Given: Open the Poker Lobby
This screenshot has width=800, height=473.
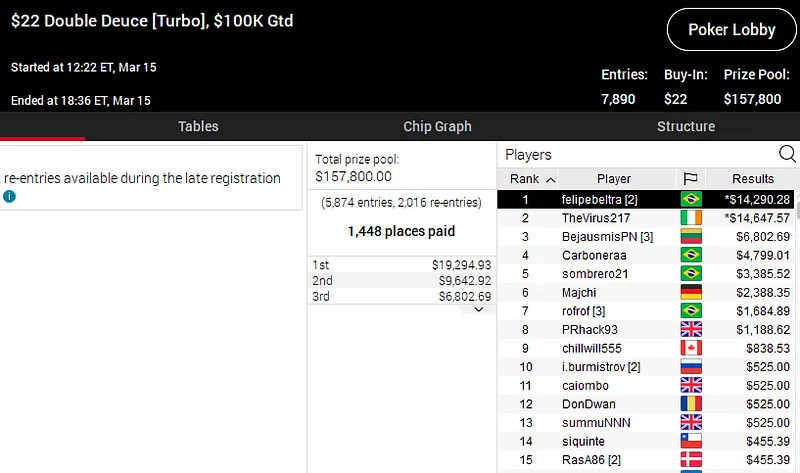Looking at the screenshot, I should (731, 30).
